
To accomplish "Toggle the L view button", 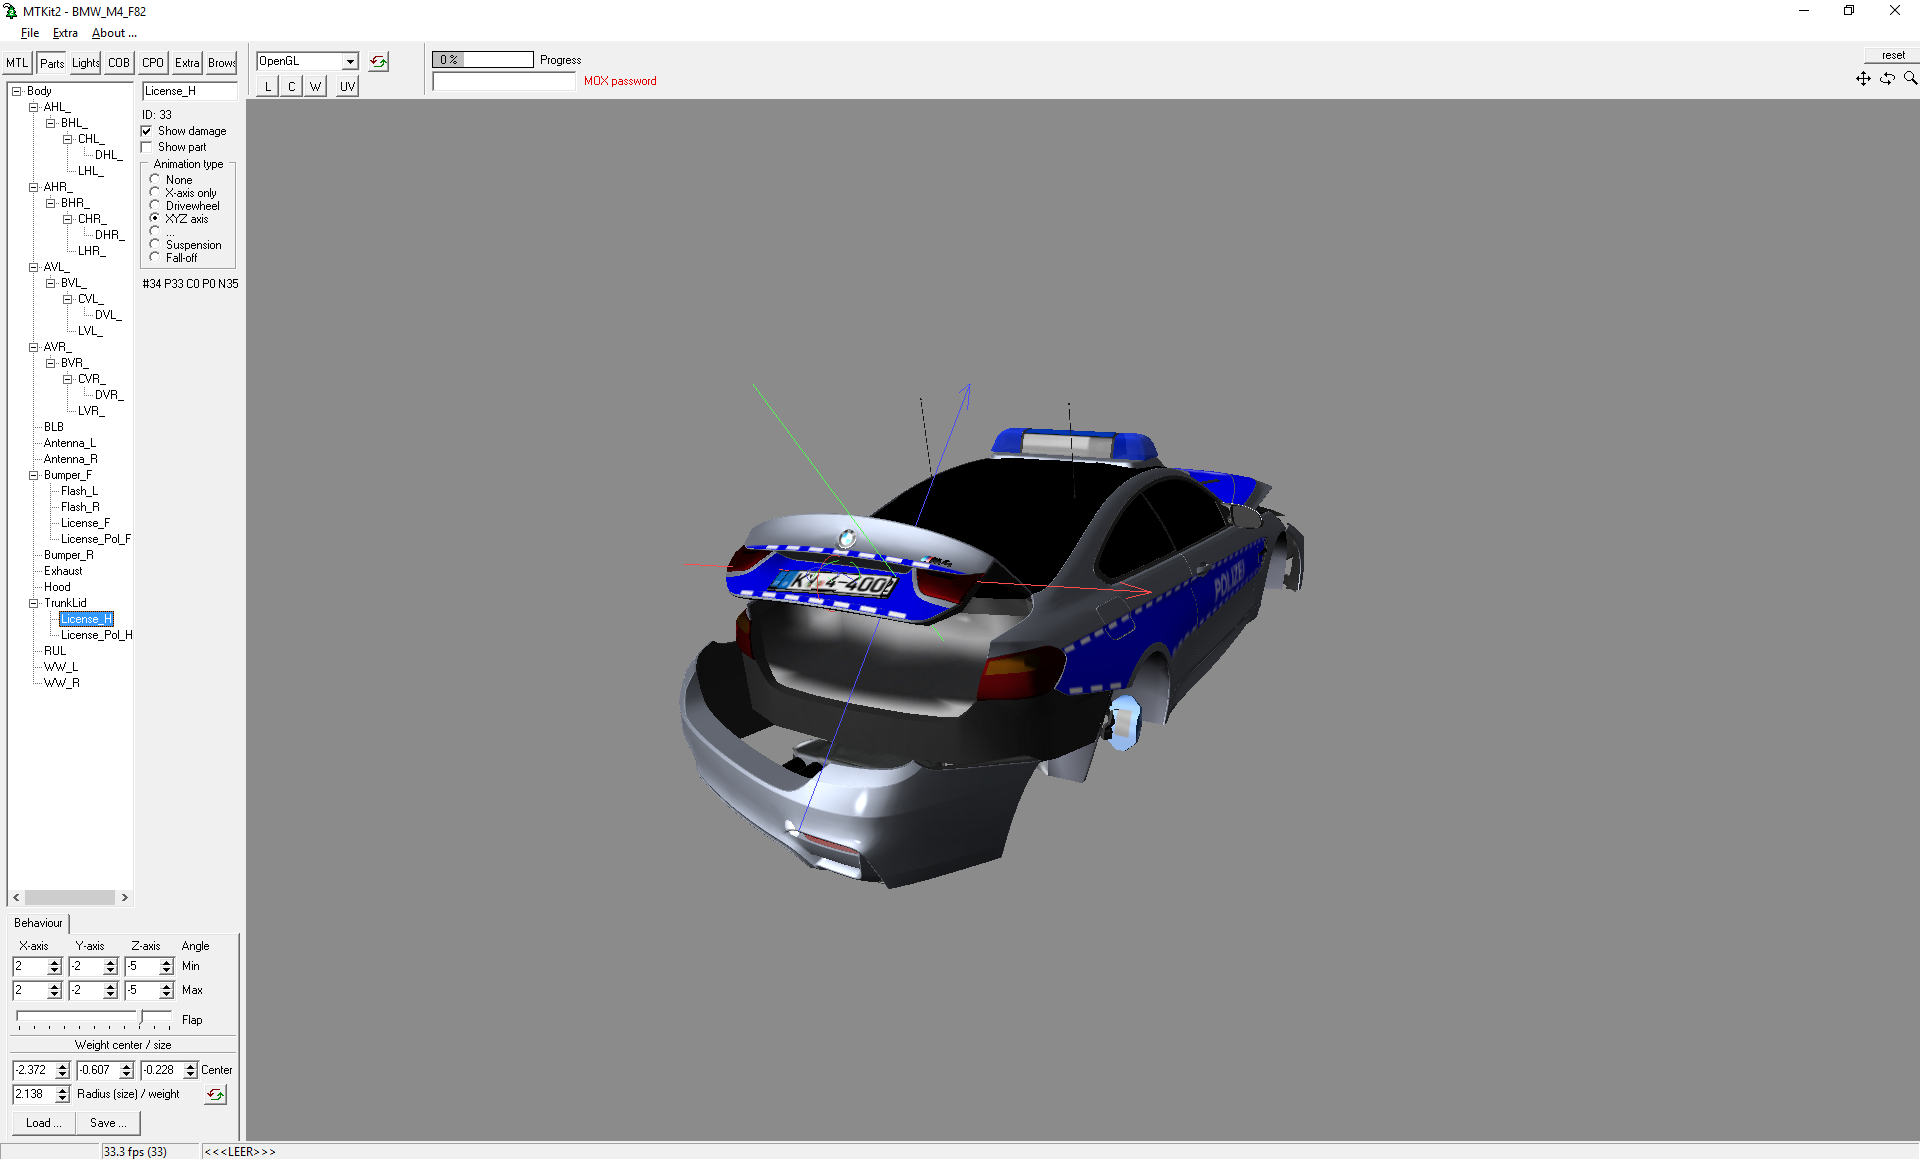I will point(268,87).
